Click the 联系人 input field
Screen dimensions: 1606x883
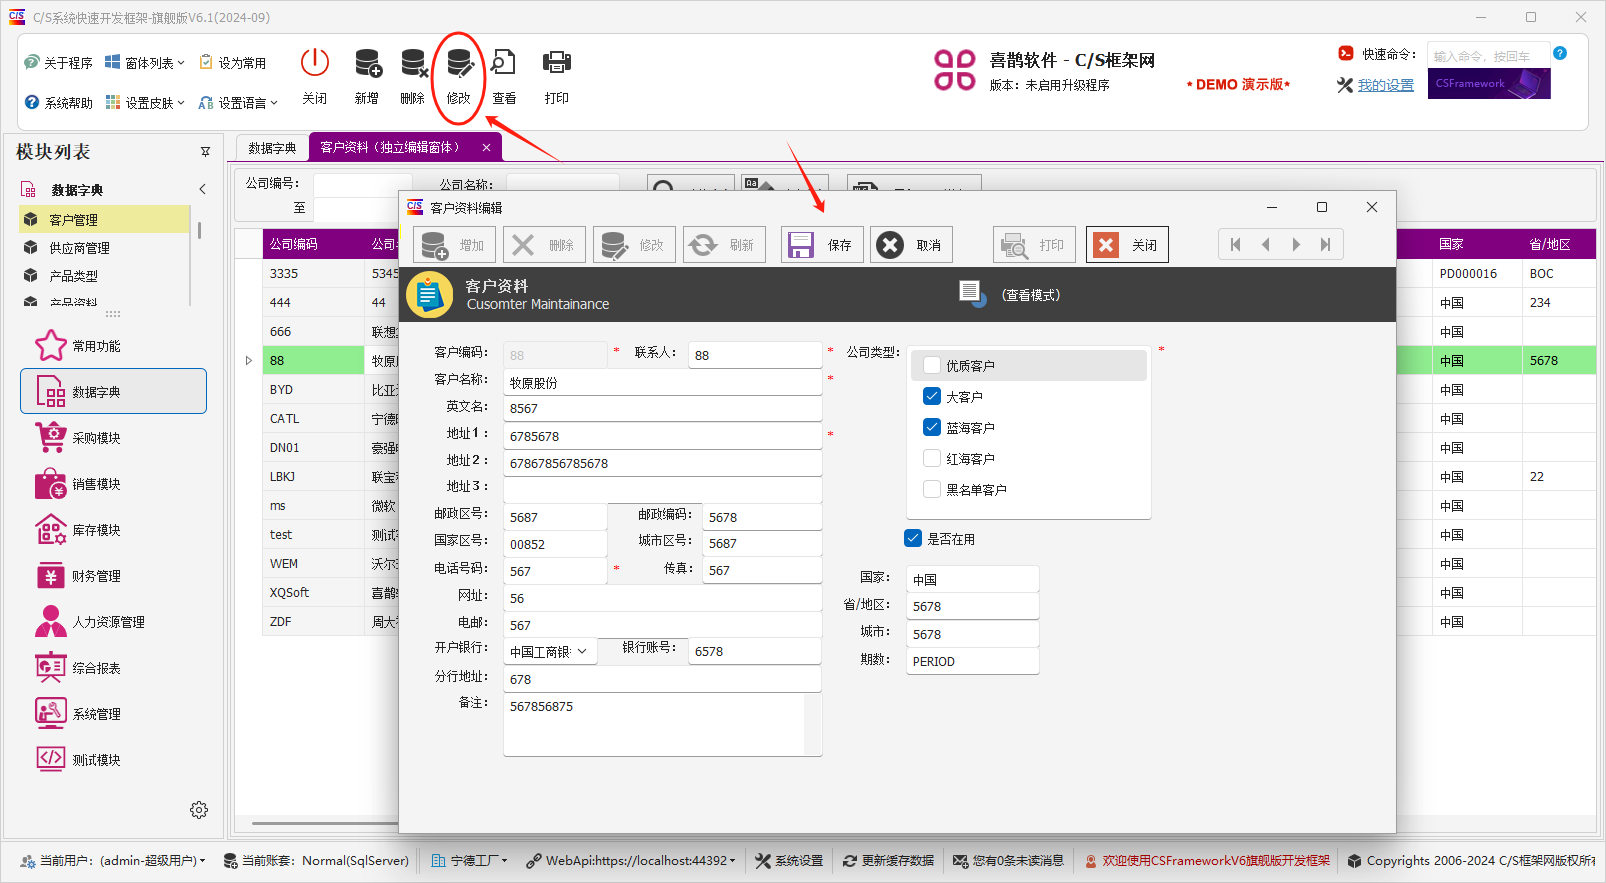(x=755, y=355)
